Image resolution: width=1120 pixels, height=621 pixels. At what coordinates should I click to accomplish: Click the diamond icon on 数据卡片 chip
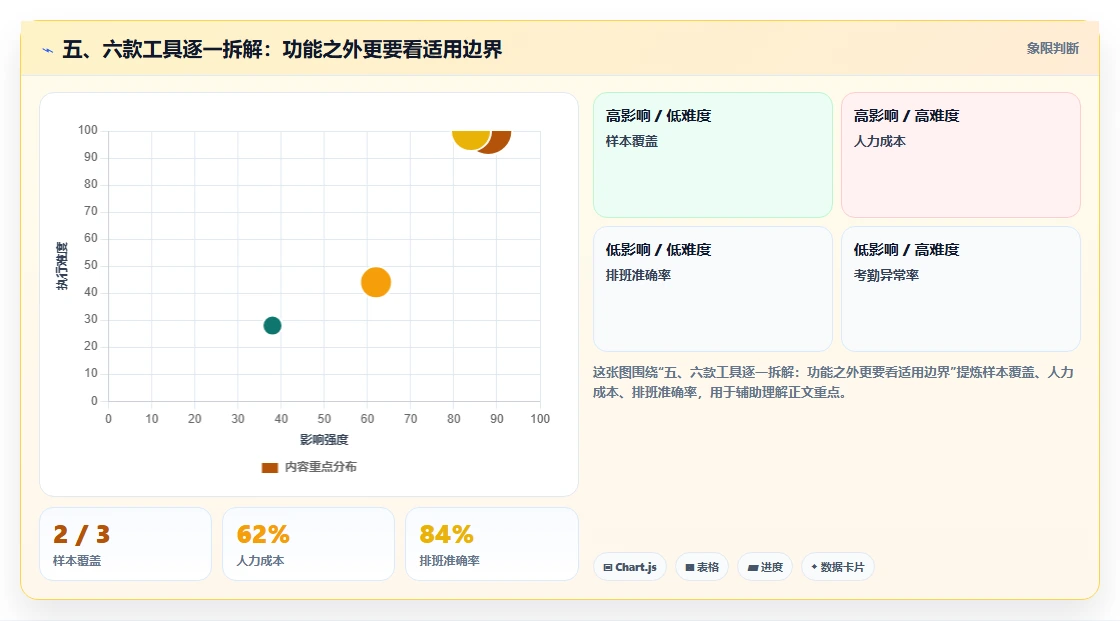[x=814, y=567]
